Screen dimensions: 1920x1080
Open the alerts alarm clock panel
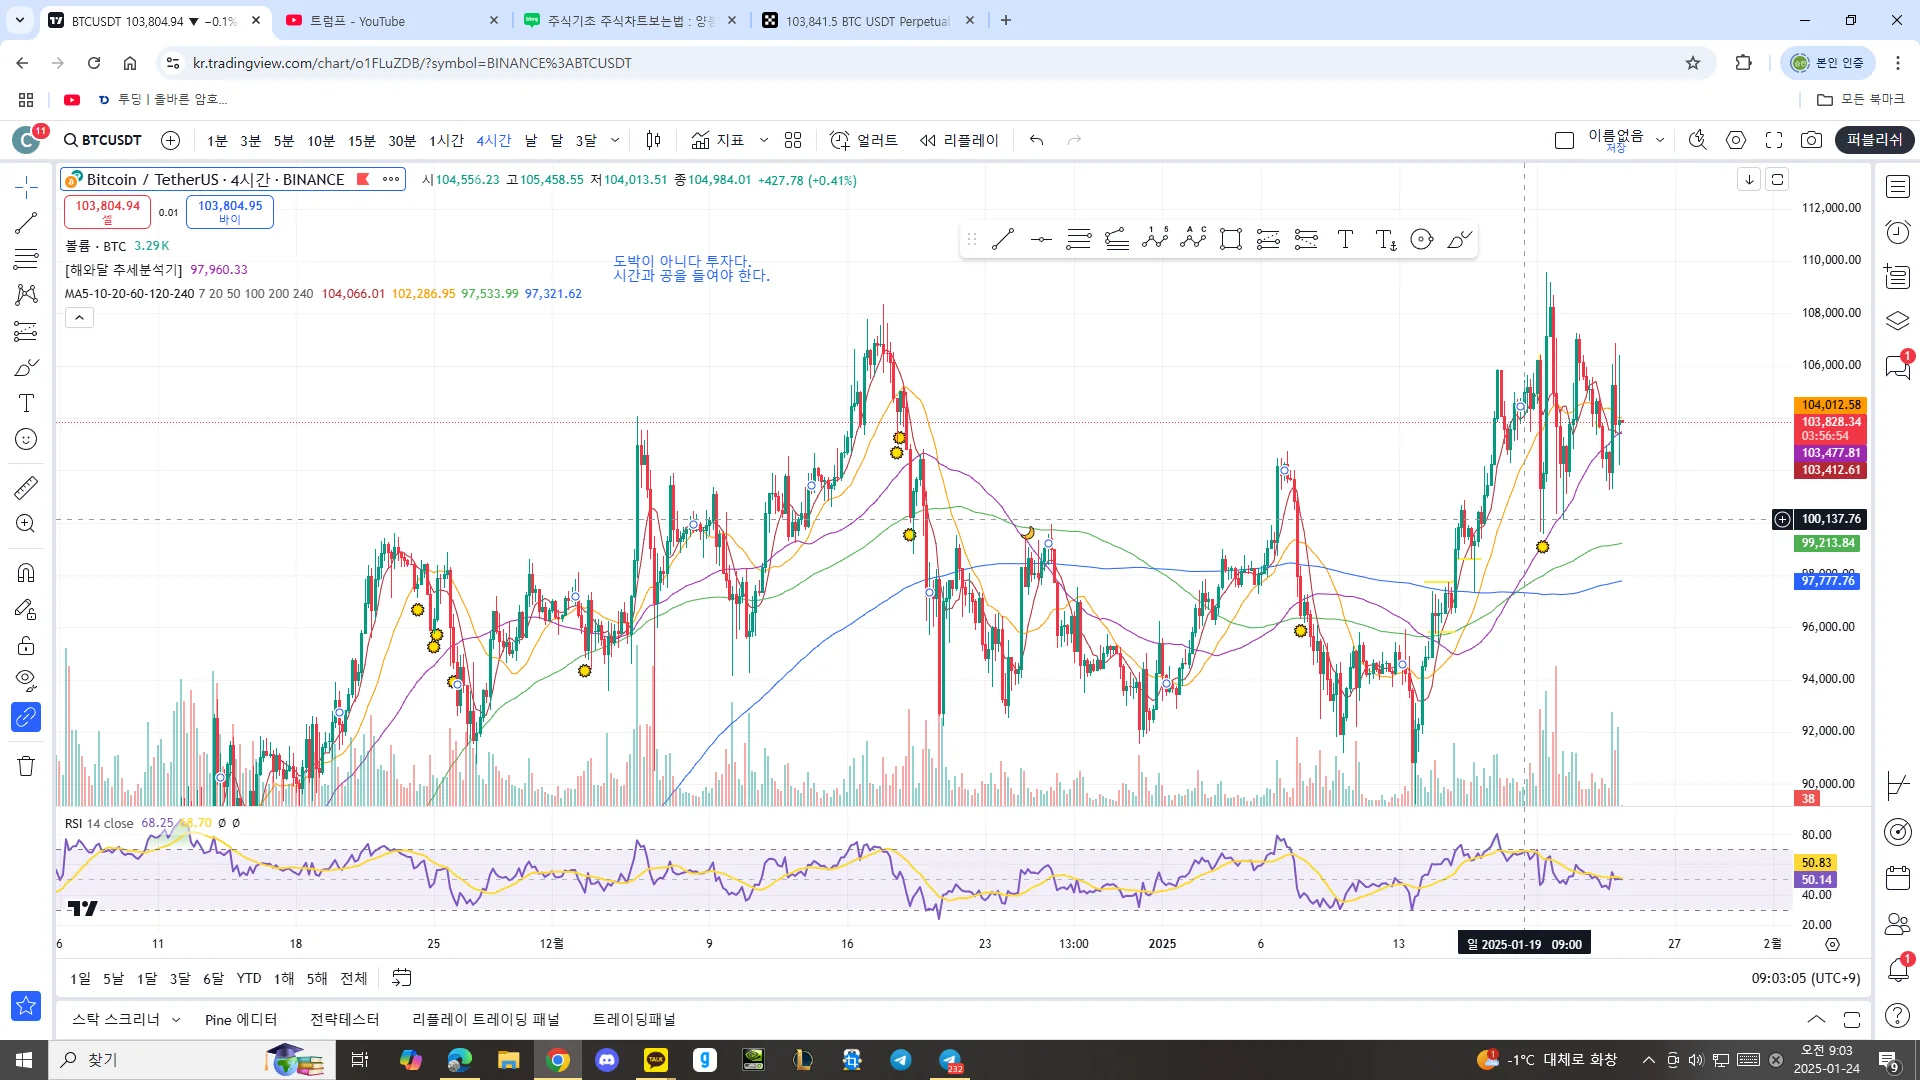[x=1897, y=232]
